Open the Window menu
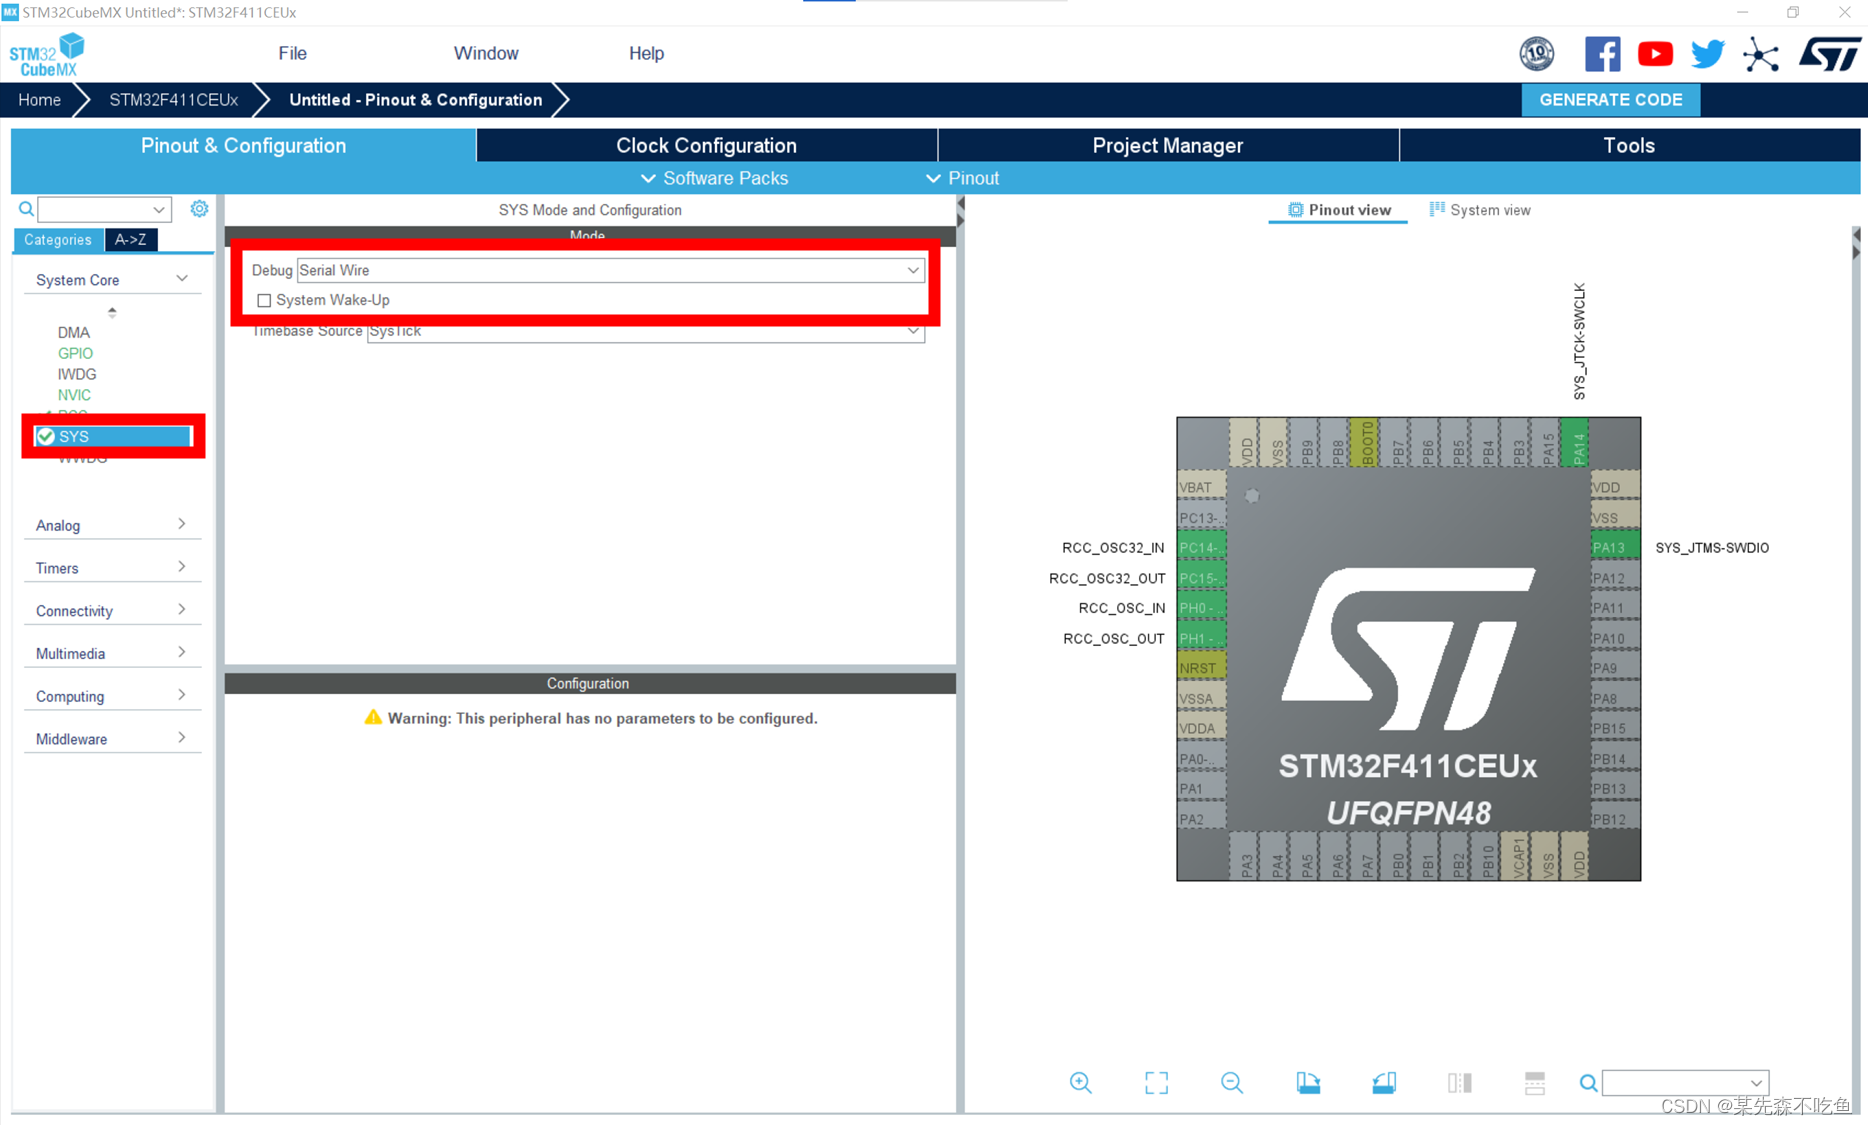The width and height of the screenshot is (1868, 1125). 486,54
